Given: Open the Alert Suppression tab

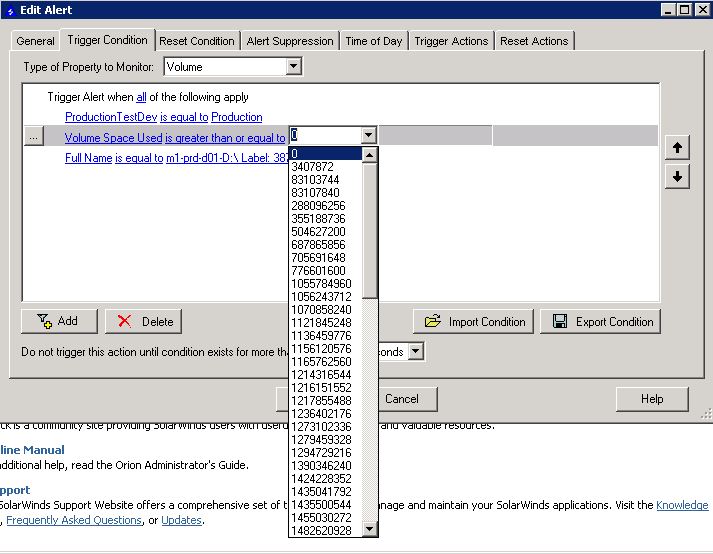Looking at the screenshot, I should point(289,41).
